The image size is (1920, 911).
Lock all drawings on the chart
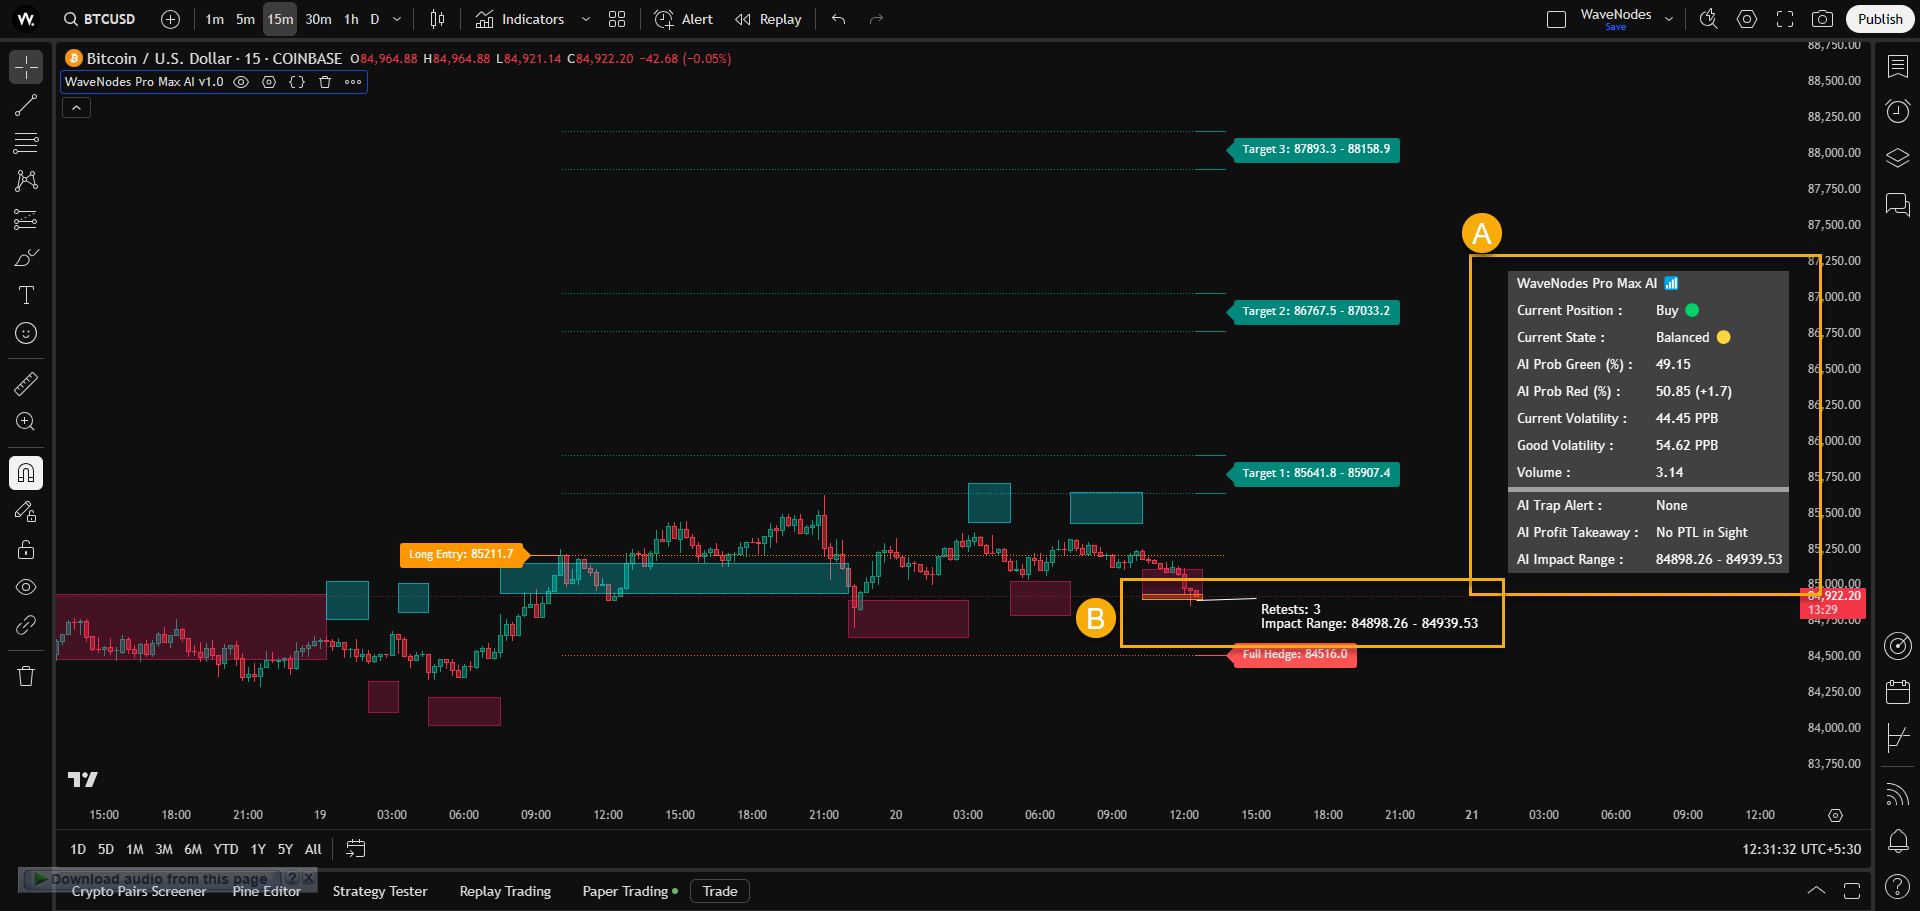pyautogui.click(x=25, y=549)
